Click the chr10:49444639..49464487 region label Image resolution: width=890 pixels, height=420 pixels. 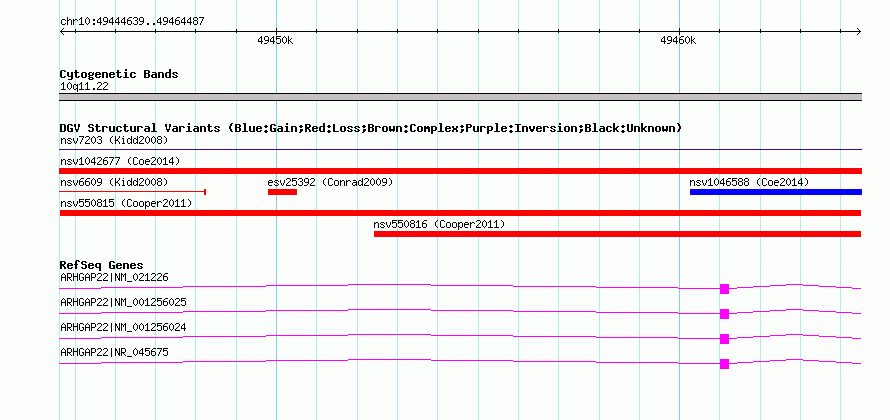132,22
